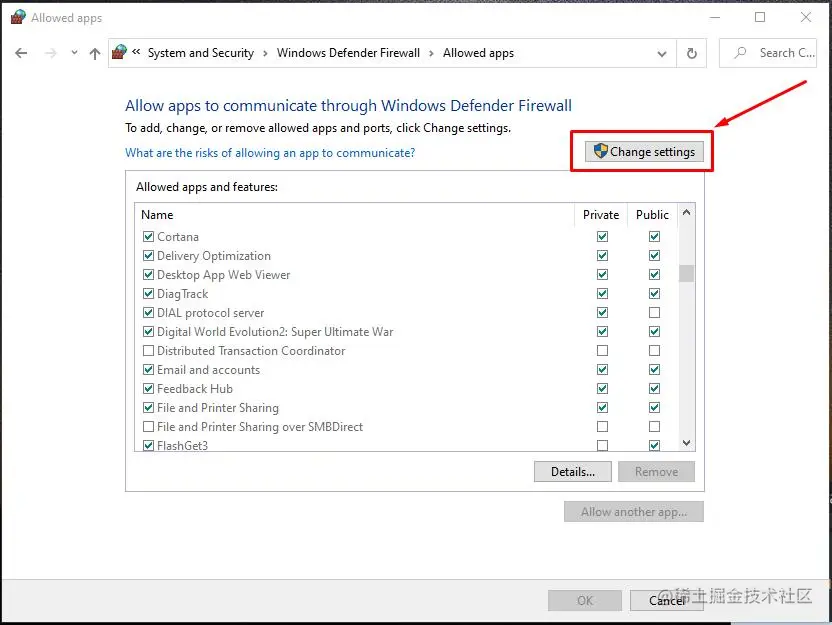Toggle Email and accounts Private checkbox
Image resolution: width=832 pixels, height=625 pixels.
[x=602, y=369]
